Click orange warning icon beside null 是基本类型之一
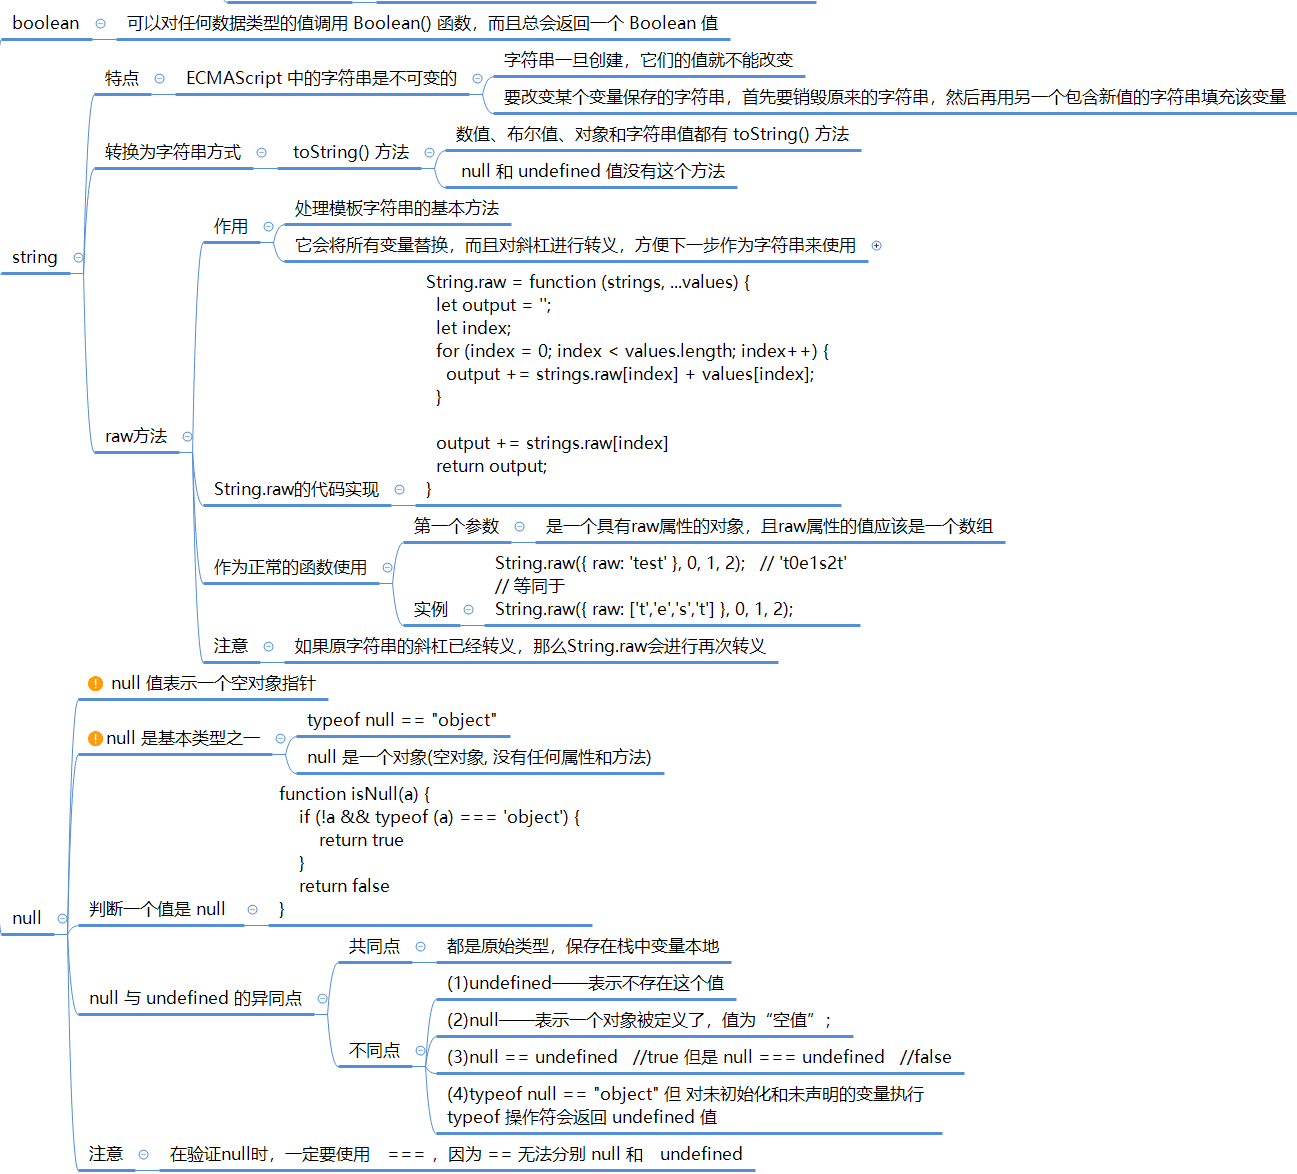The image size is (1297, 1174). 95,739
